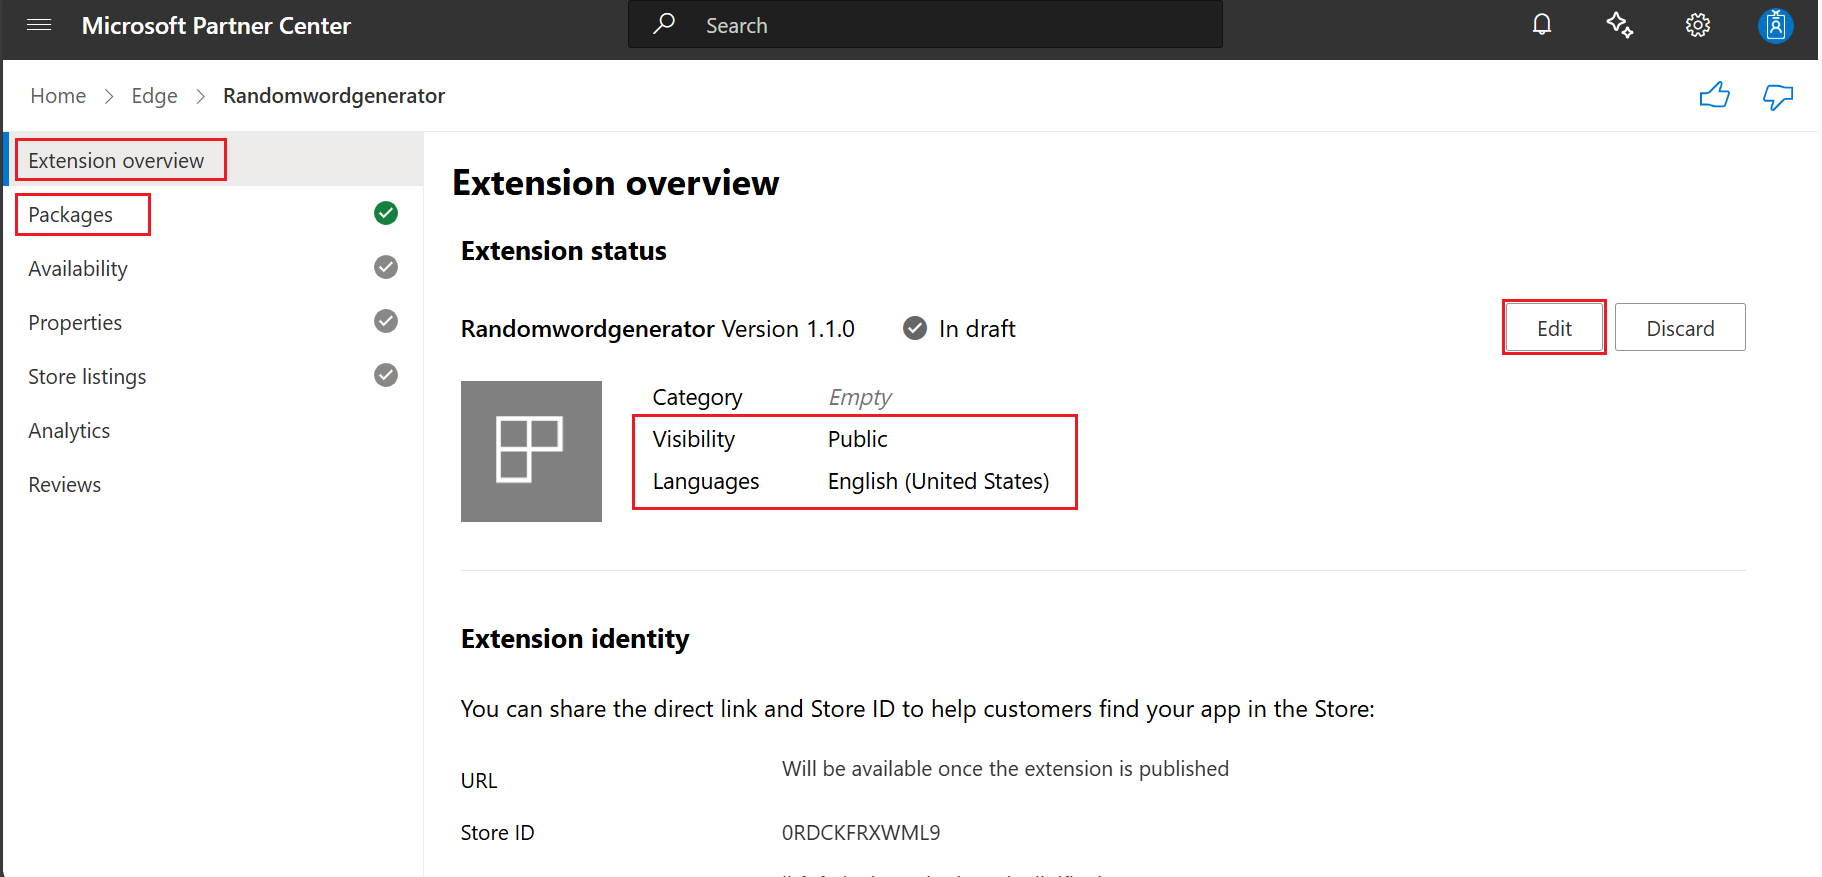Viewport: 1822px width, 877px height.
Task: Open the Copilot sparkle icon
Action: 1619,25
